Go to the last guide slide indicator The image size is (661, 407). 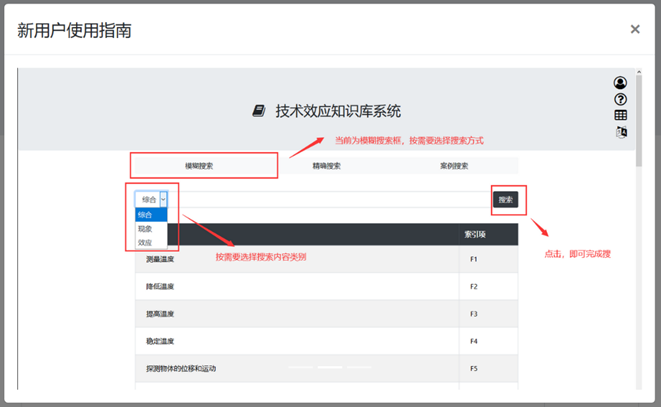pyautogui.click(x=359, y=367)
